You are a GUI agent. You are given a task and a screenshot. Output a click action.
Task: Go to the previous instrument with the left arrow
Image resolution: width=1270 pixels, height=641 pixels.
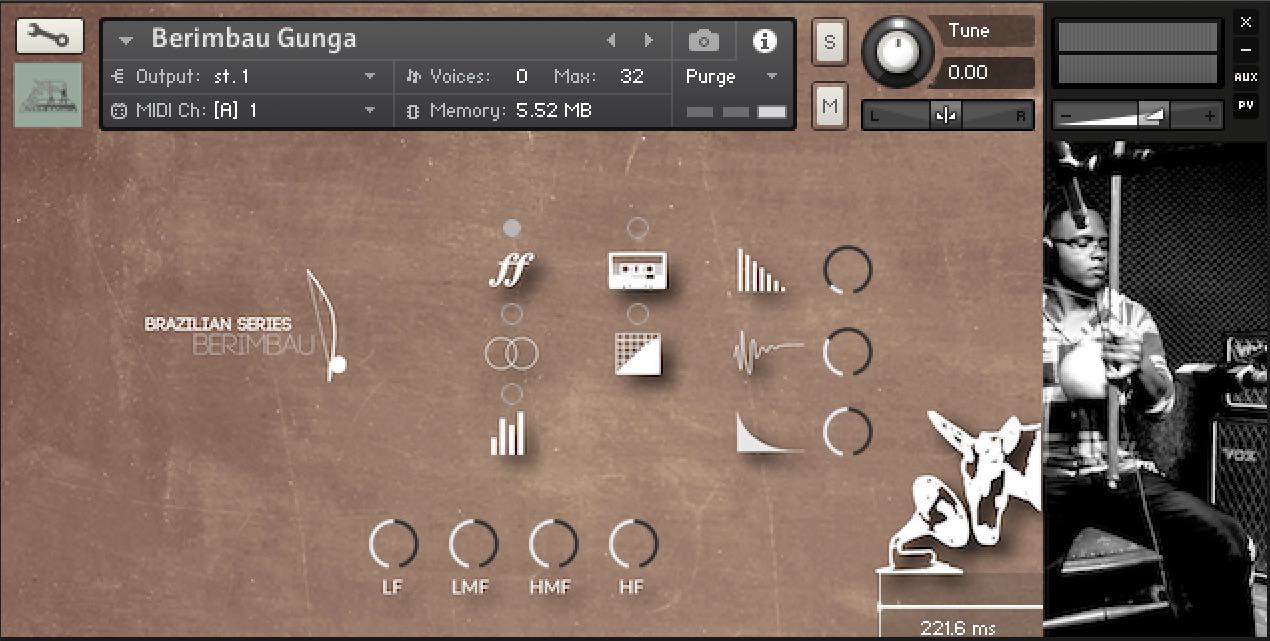[x=612, y=41]
